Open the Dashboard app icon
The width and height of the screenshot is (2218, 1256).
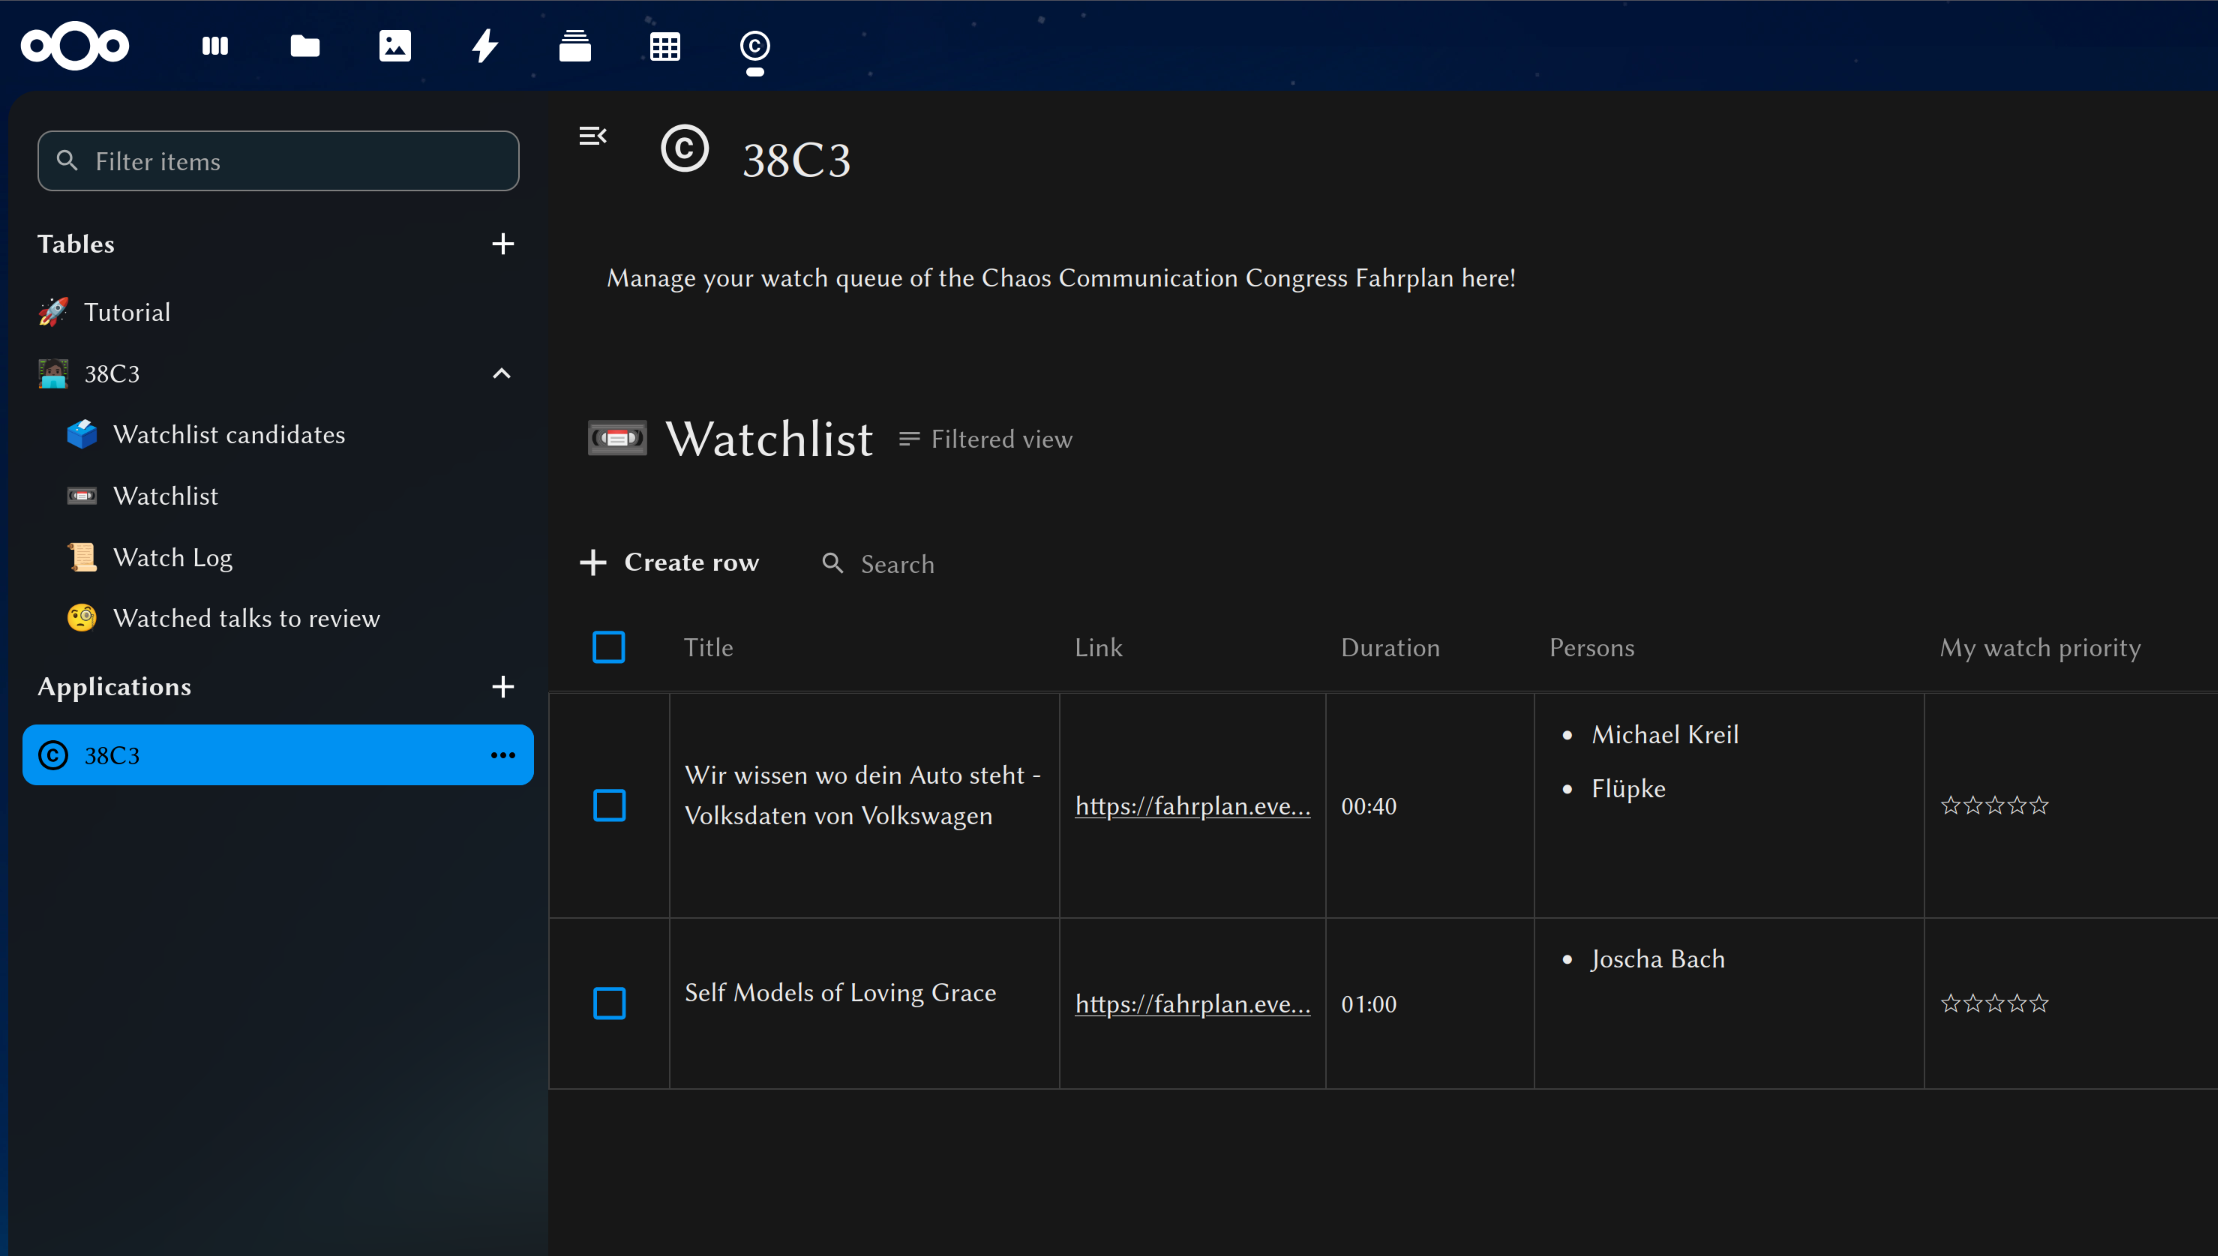tap(215, 46)
